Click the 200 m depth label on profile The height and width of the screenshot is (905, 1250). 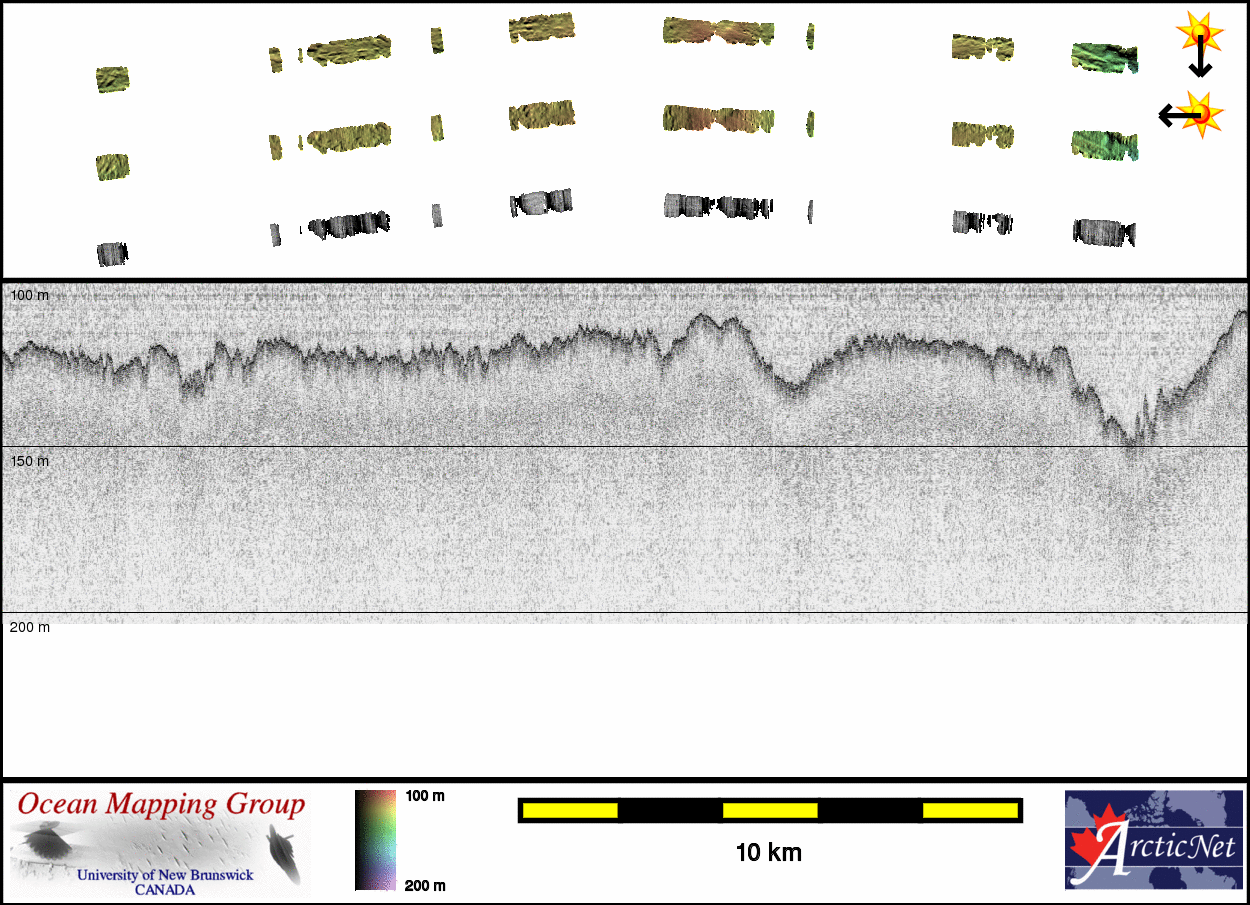(30, 627)
